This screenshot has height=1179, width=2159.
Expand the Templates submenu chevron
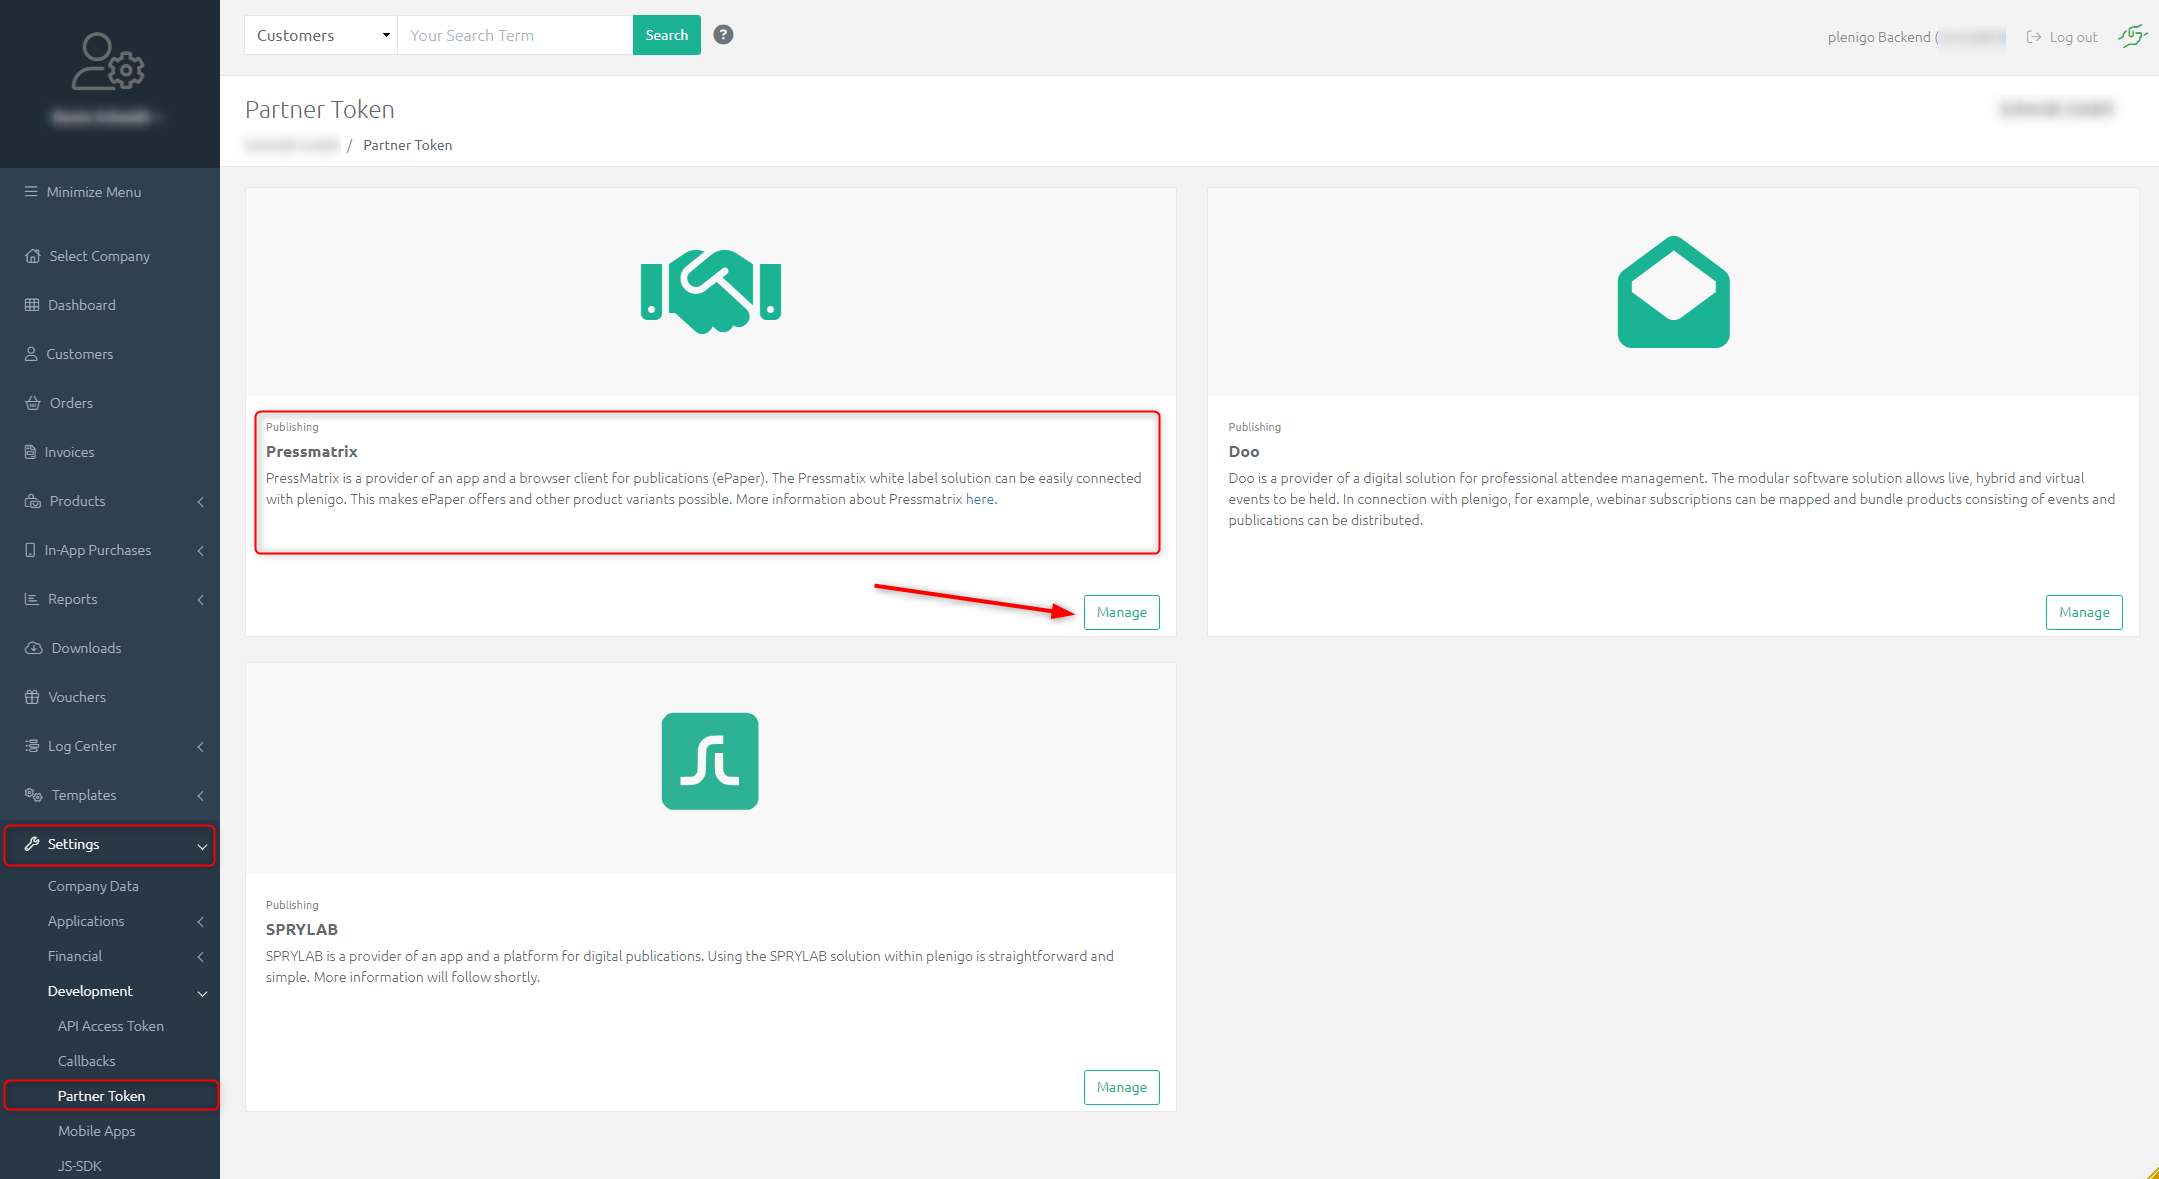pos(201,796)
